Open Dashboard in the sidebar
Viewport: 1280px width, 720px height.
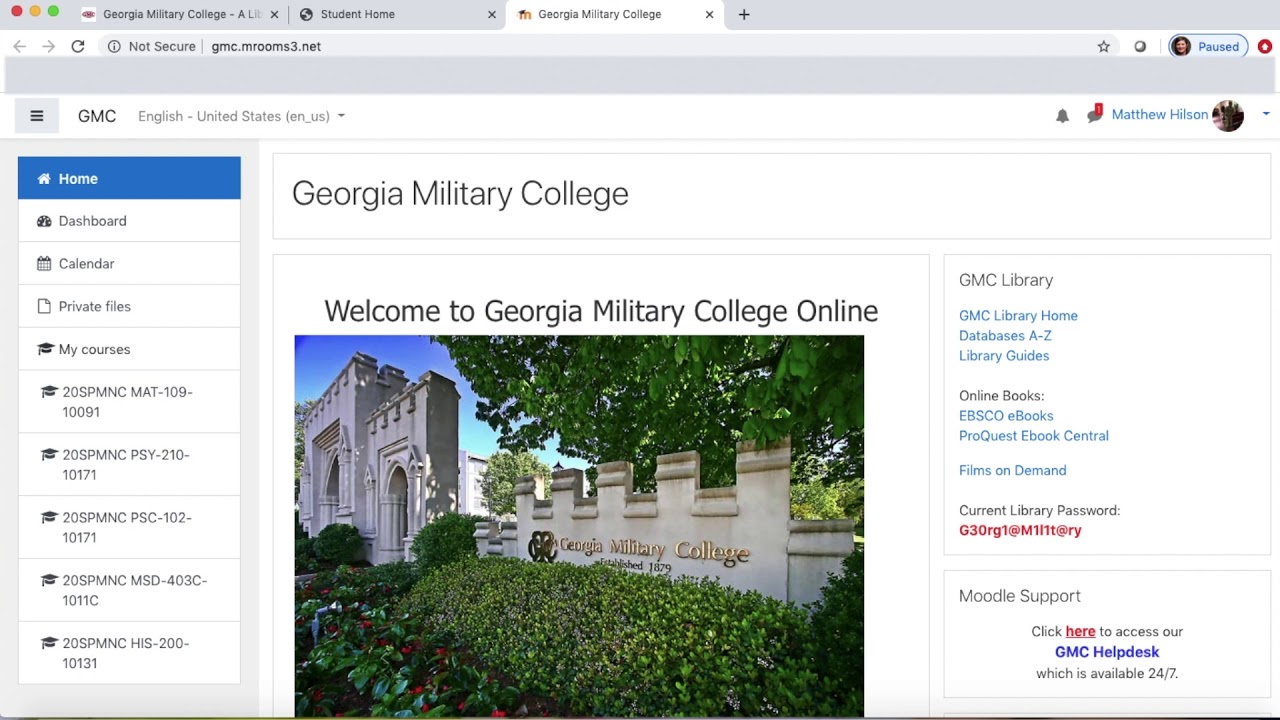[129, 221]
